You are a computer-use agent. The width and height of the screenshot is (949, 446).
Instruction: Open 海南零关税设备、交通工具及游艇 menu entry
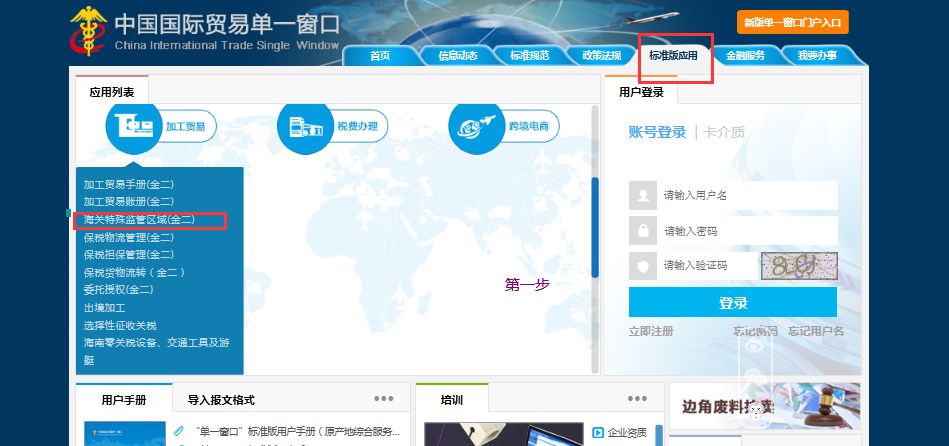coord(157,352)
